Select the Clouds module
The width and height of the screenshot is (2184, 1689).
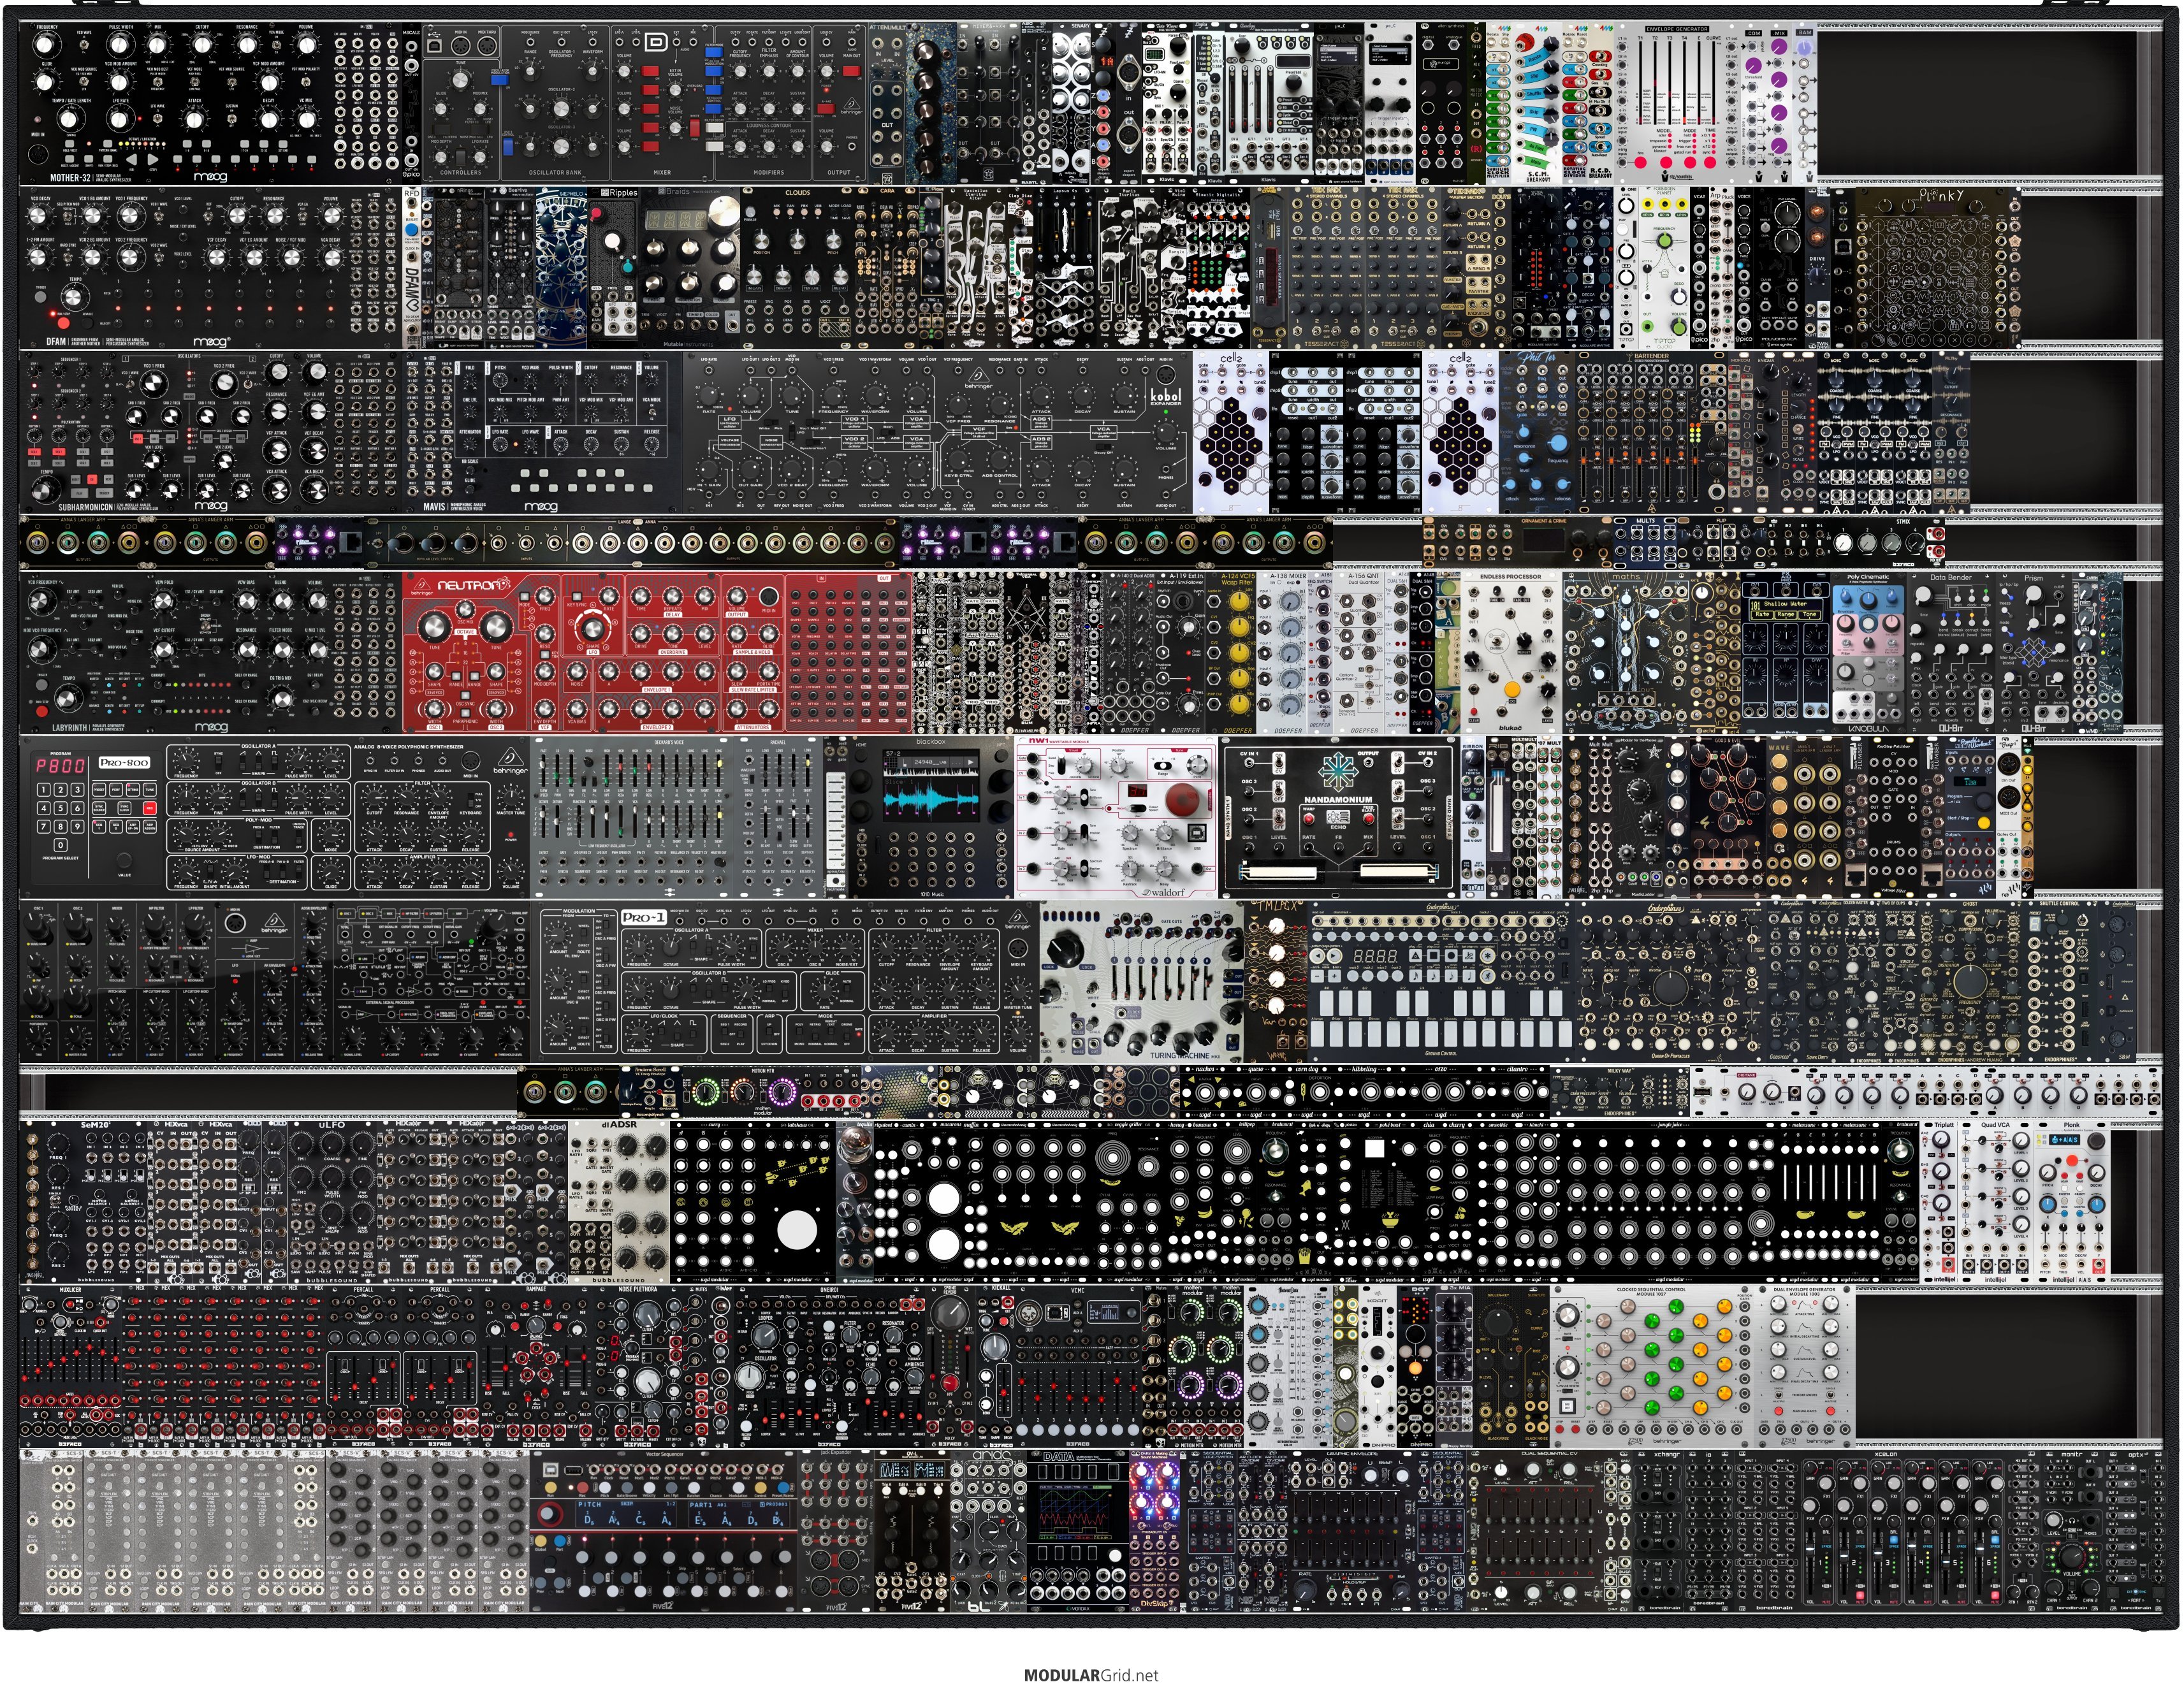point(797,268)
